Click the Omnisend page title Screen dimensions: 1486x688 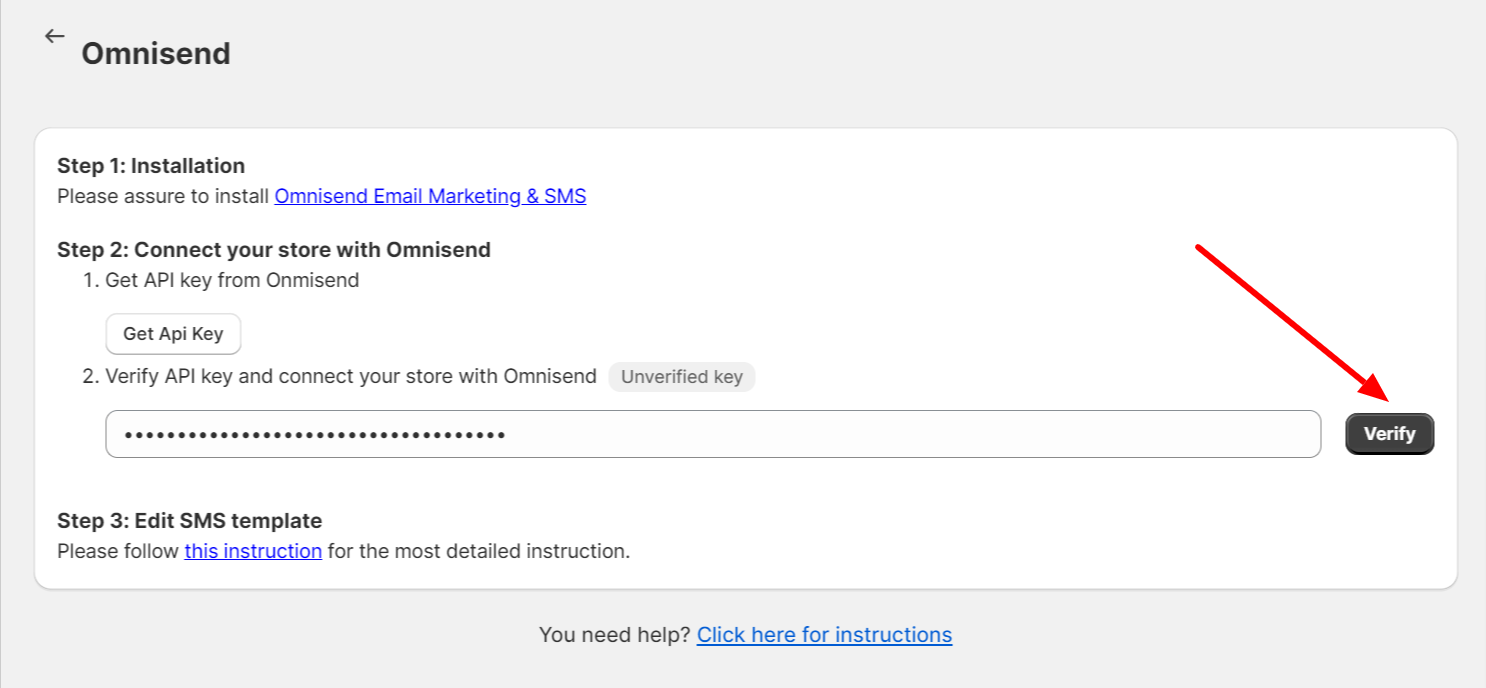(x=156, y=53)
